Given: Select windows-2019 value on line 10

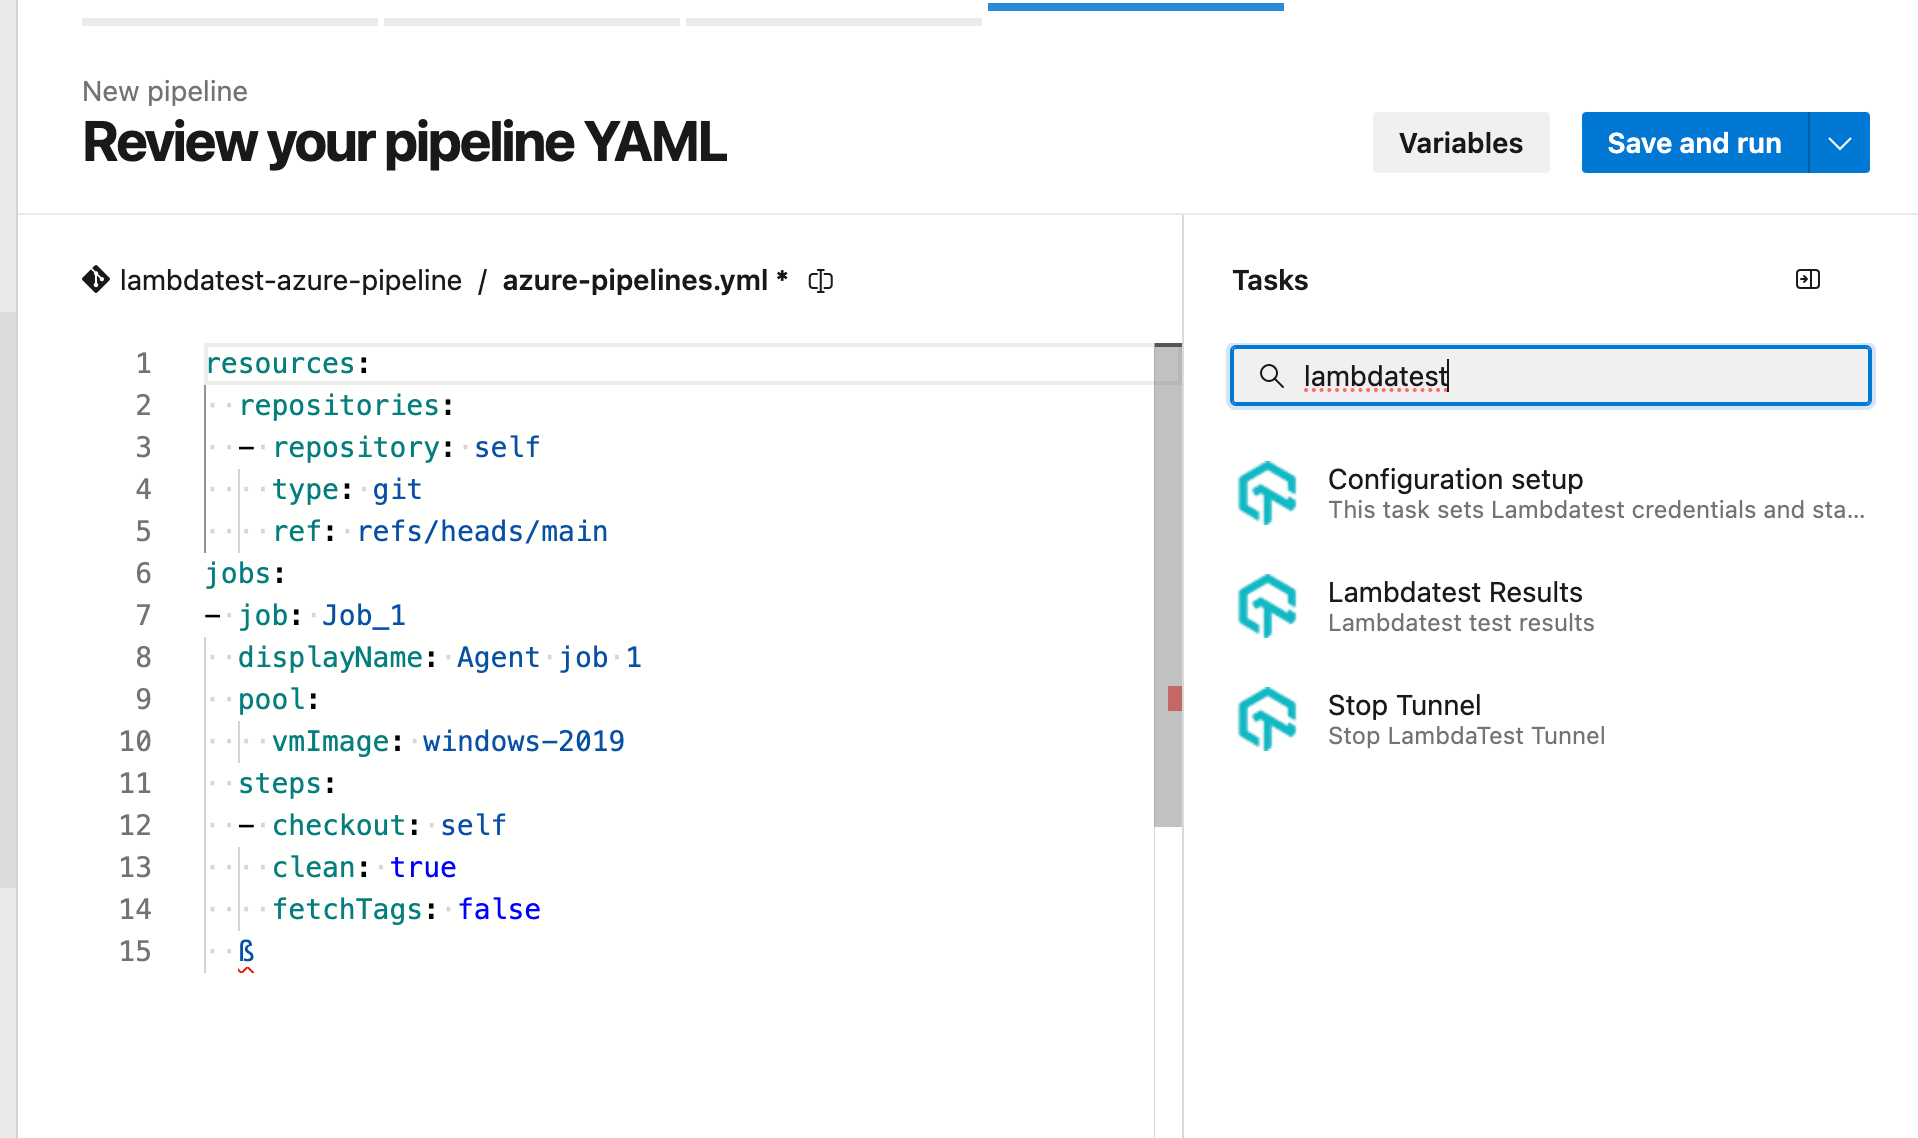Looking at the screenshot, I should [x=522, y=741].
